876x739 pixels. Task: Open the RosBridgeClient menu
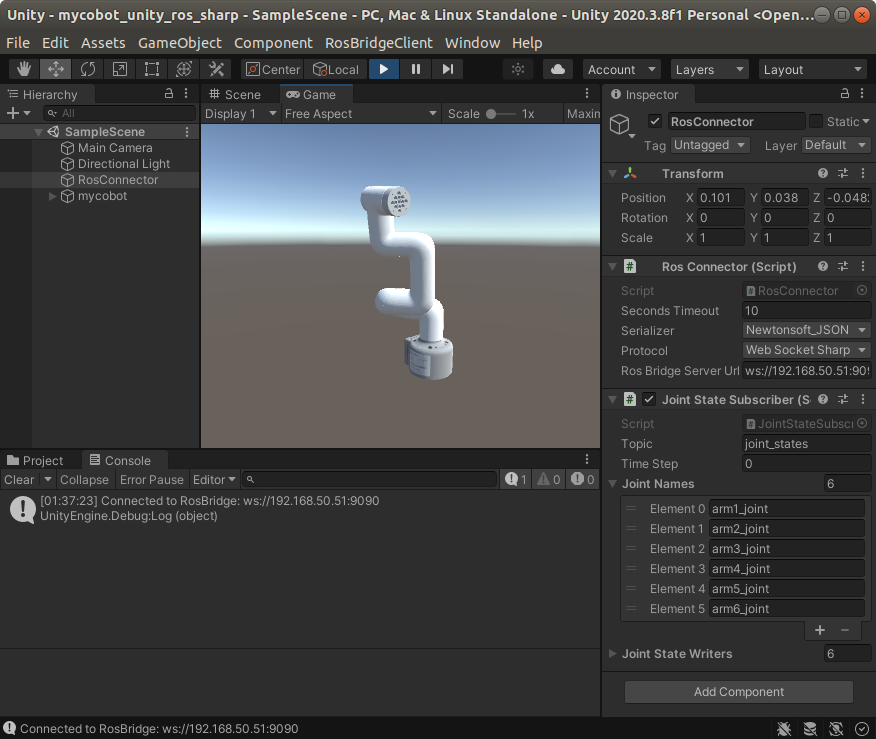378,43
